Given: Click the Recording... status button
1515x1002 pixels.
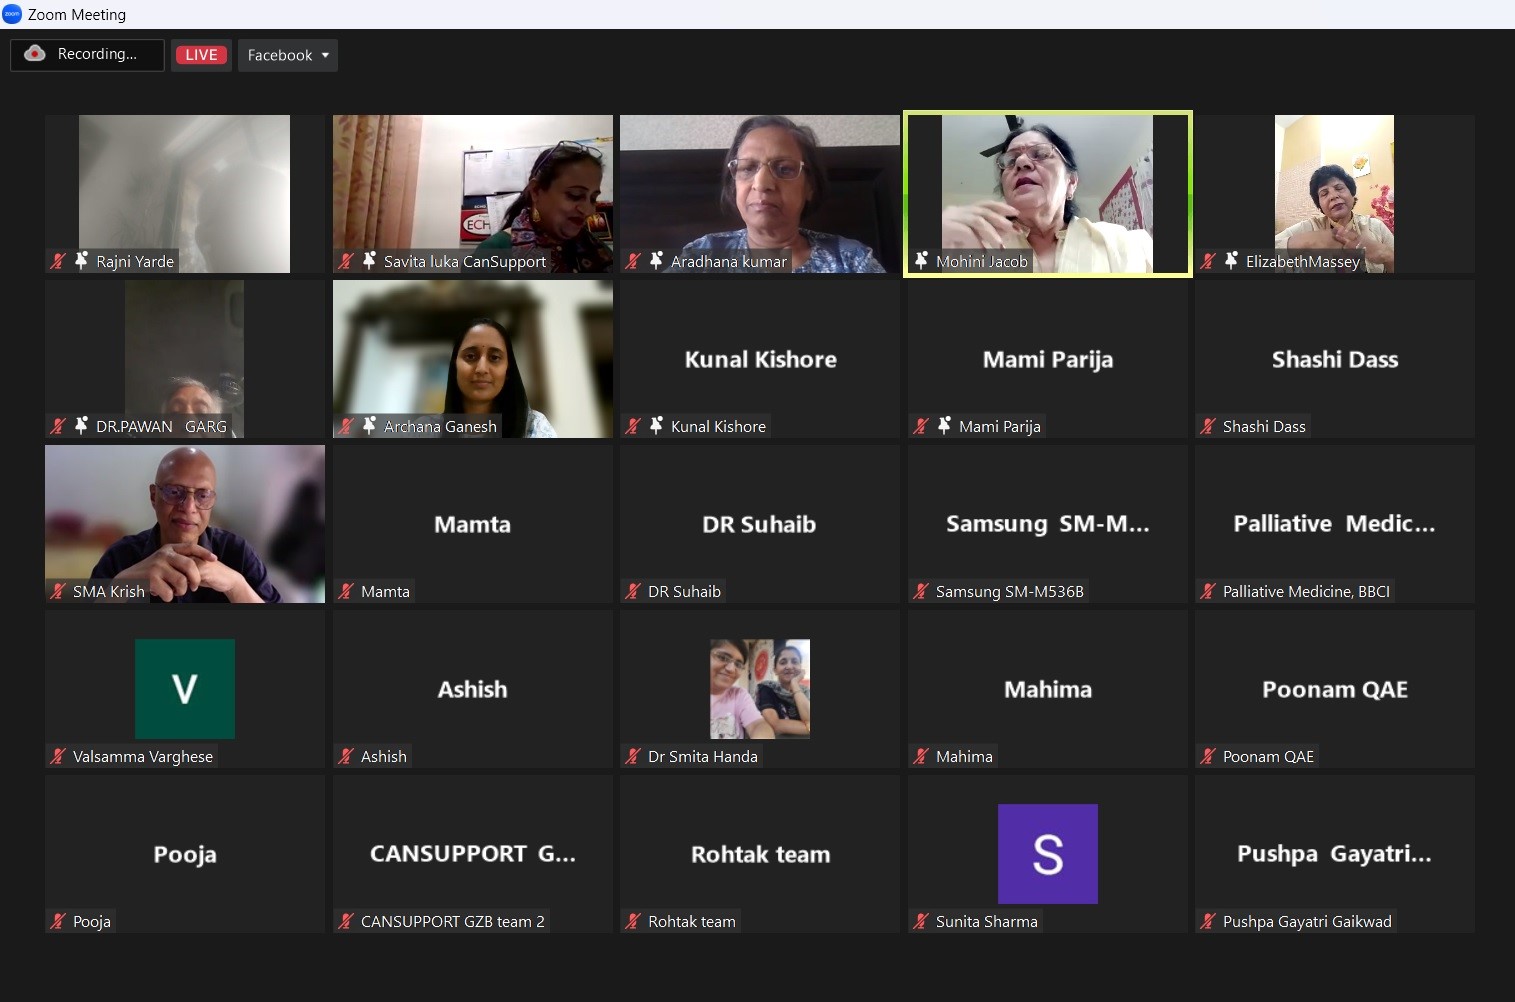Looking at the screenshot, I should pyautogui.click(x=87, y=54).
